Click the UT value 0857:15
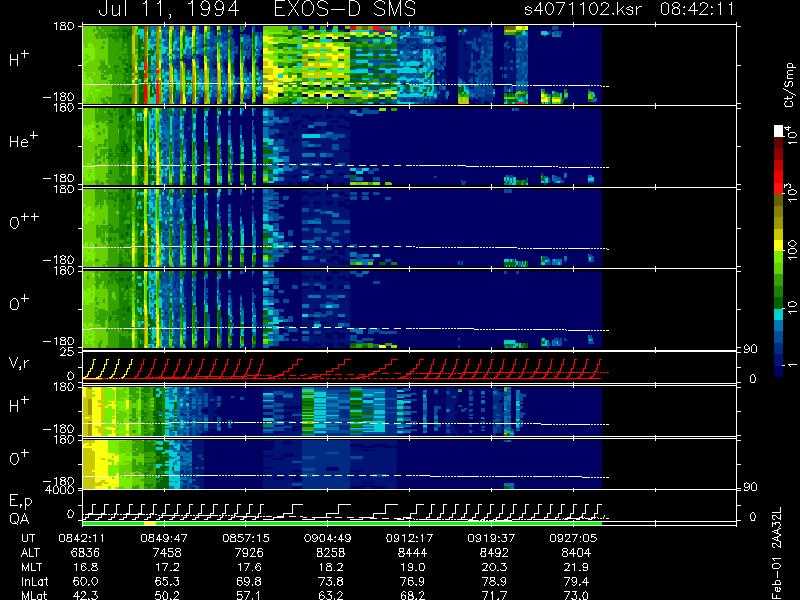The height and width of the screenshot is (600, 800). [x=245, y=538]
